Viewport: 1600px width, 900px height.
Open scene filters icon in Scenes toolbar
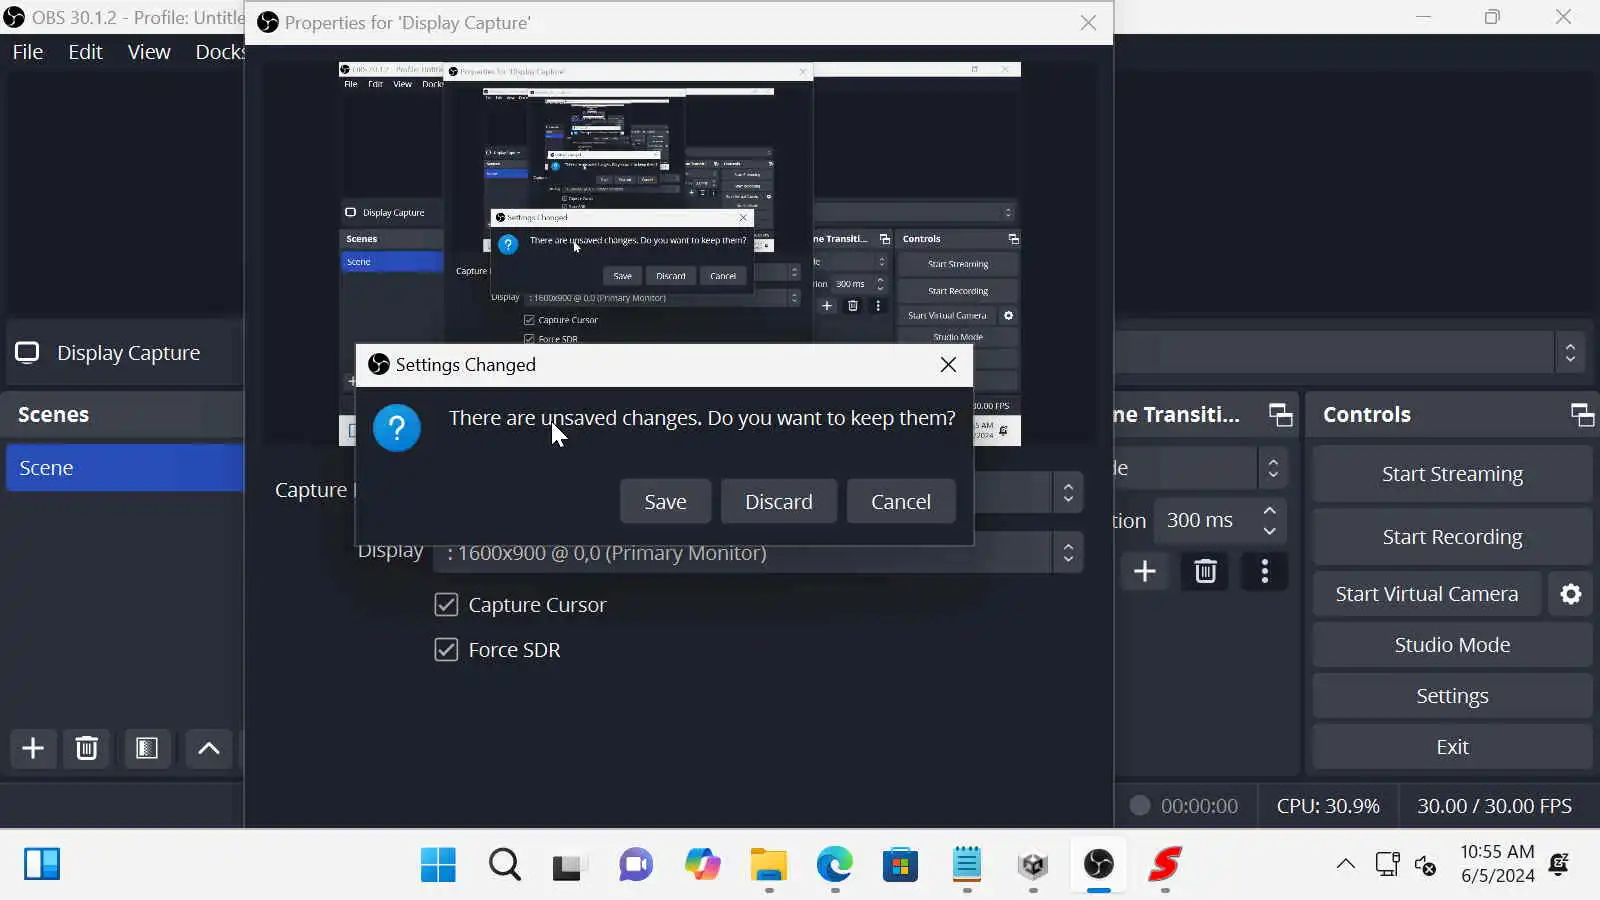[x=147, y=748]
